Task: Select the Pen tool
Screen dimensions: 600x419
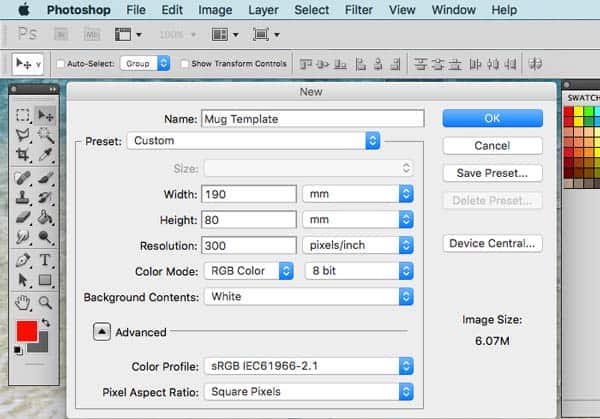Action: 23,260
